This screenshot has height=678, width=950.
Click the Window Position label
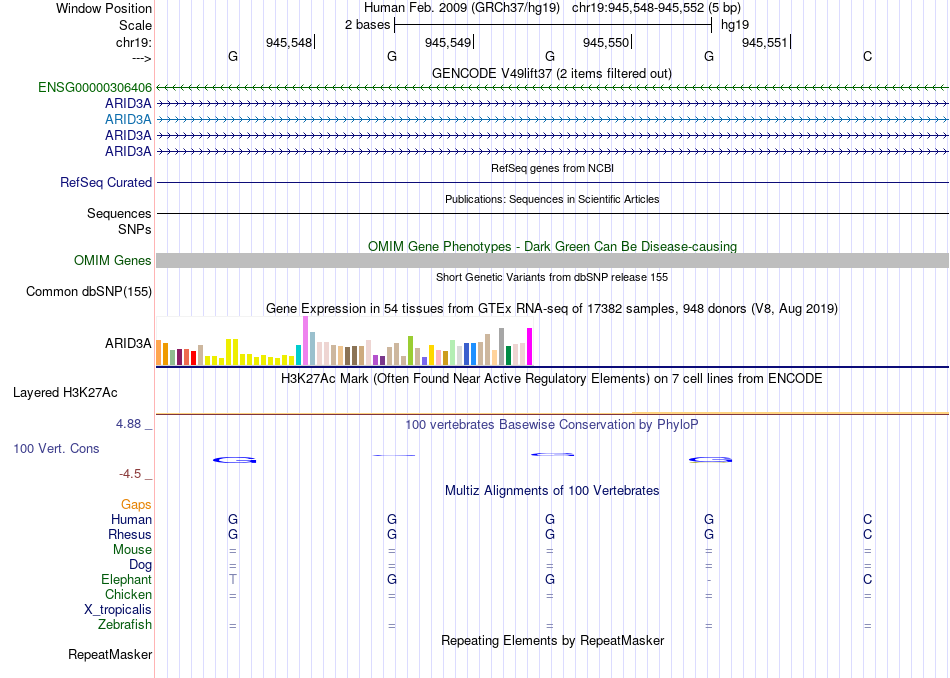(104, 8)
